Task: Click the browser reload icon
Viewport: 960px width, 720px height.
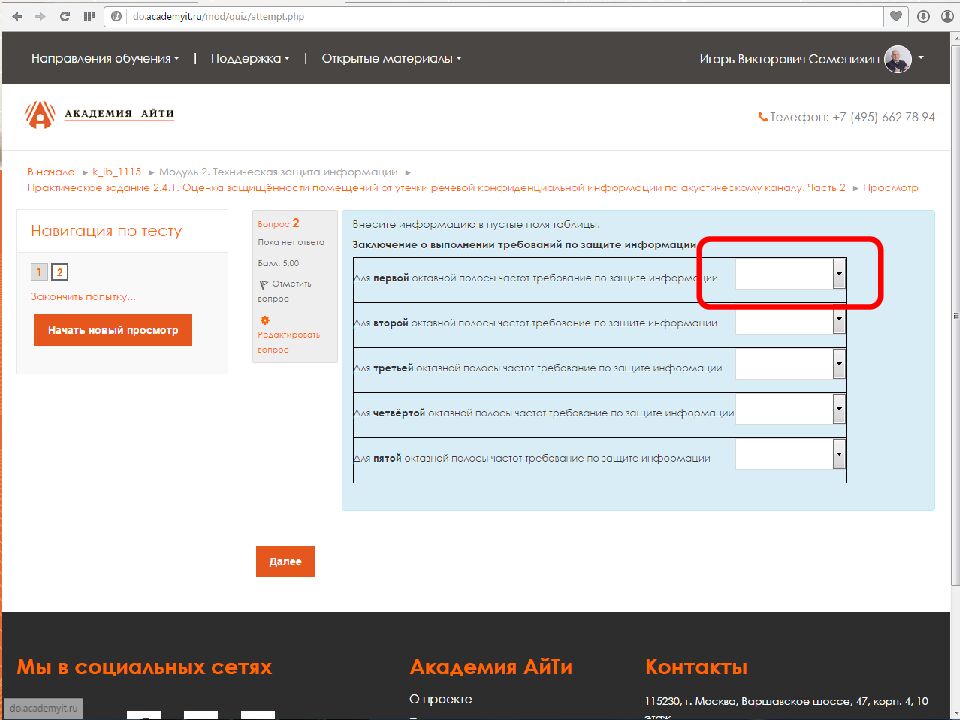Action: [x=63, y=16]
